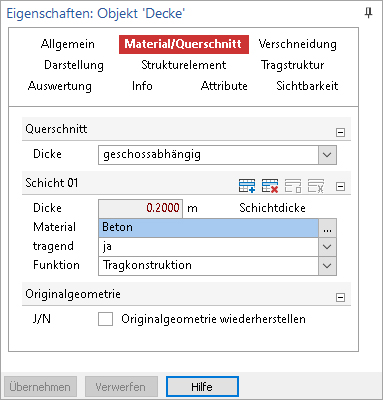Screen dimensions: 383x400
Task: Open the Tragstruktur tab
Action: tap(292, 65)
